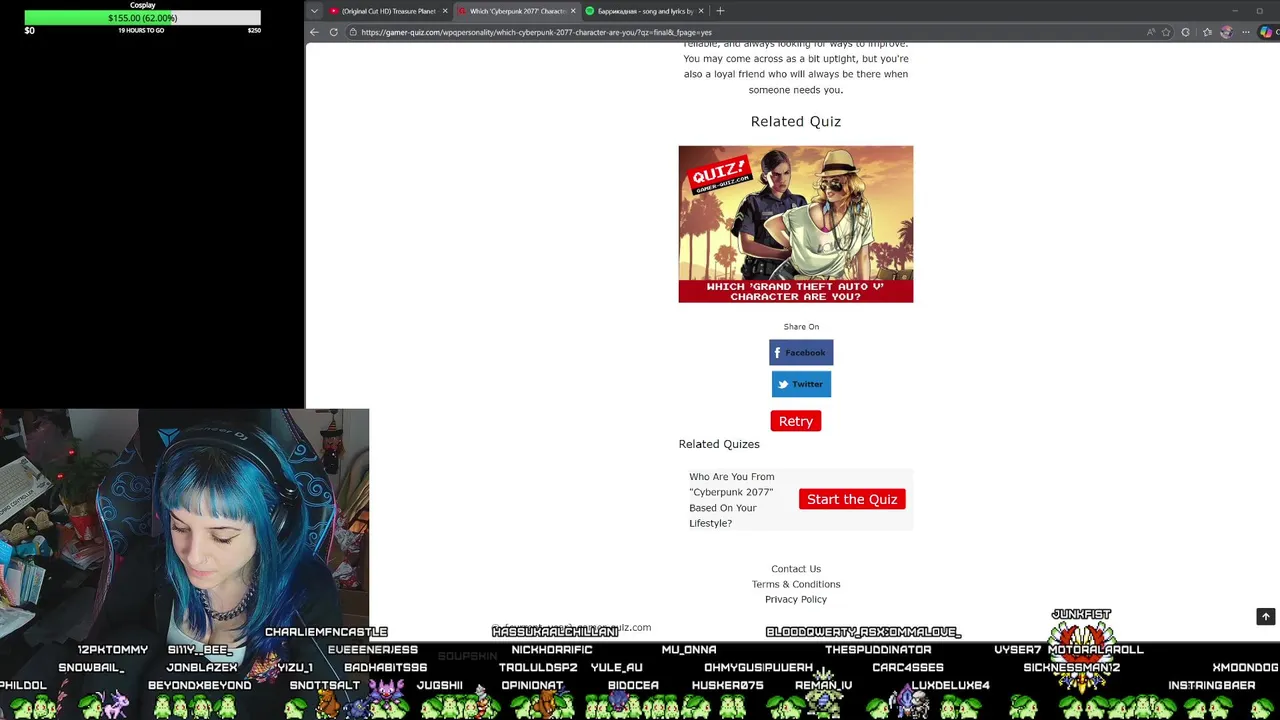Open the Contact Us link
1280x720 pixels.
point(796,569)
